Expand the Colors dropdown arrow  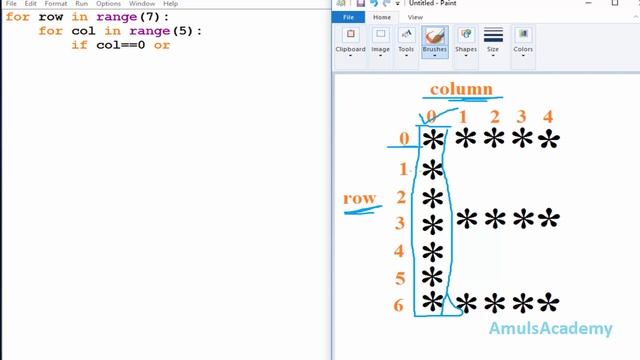pyautogui.click(x=523, y=56)
